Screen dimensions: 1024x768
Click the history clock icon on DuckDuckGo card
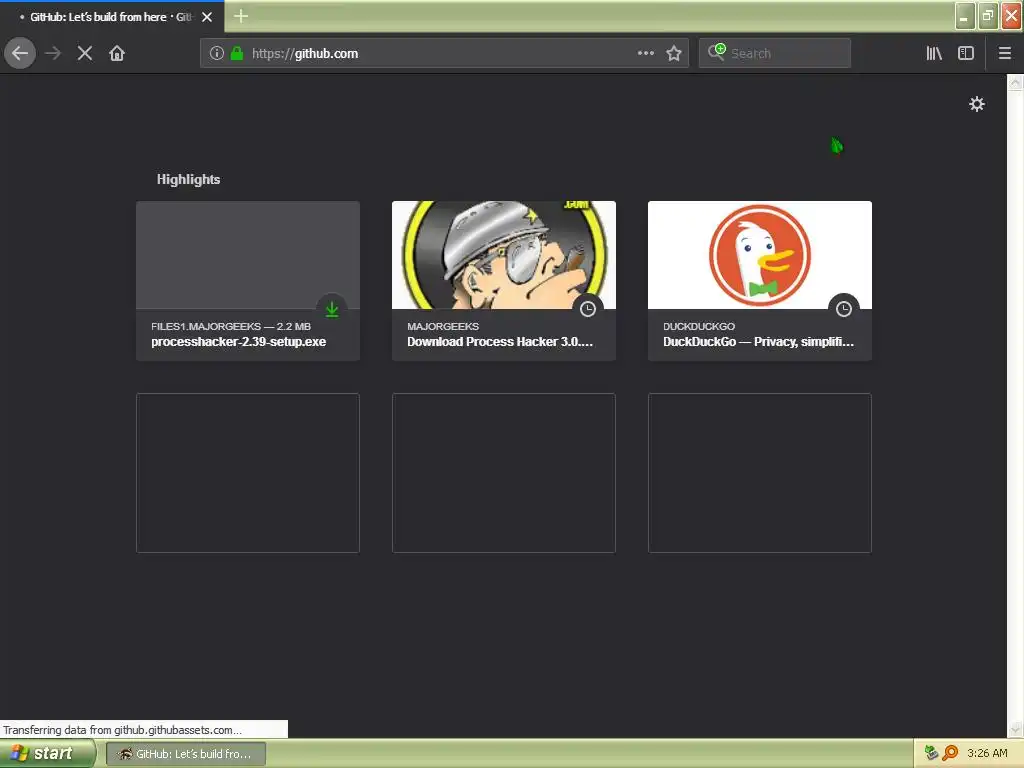(844, 308)
